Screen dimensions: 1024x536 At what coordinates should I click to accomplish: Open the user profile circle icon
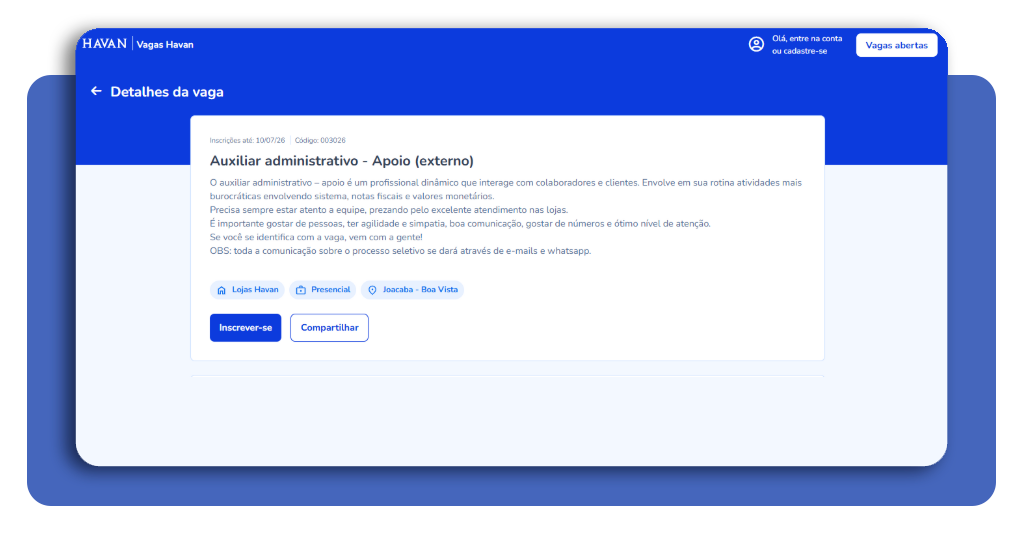pos(756,44)
